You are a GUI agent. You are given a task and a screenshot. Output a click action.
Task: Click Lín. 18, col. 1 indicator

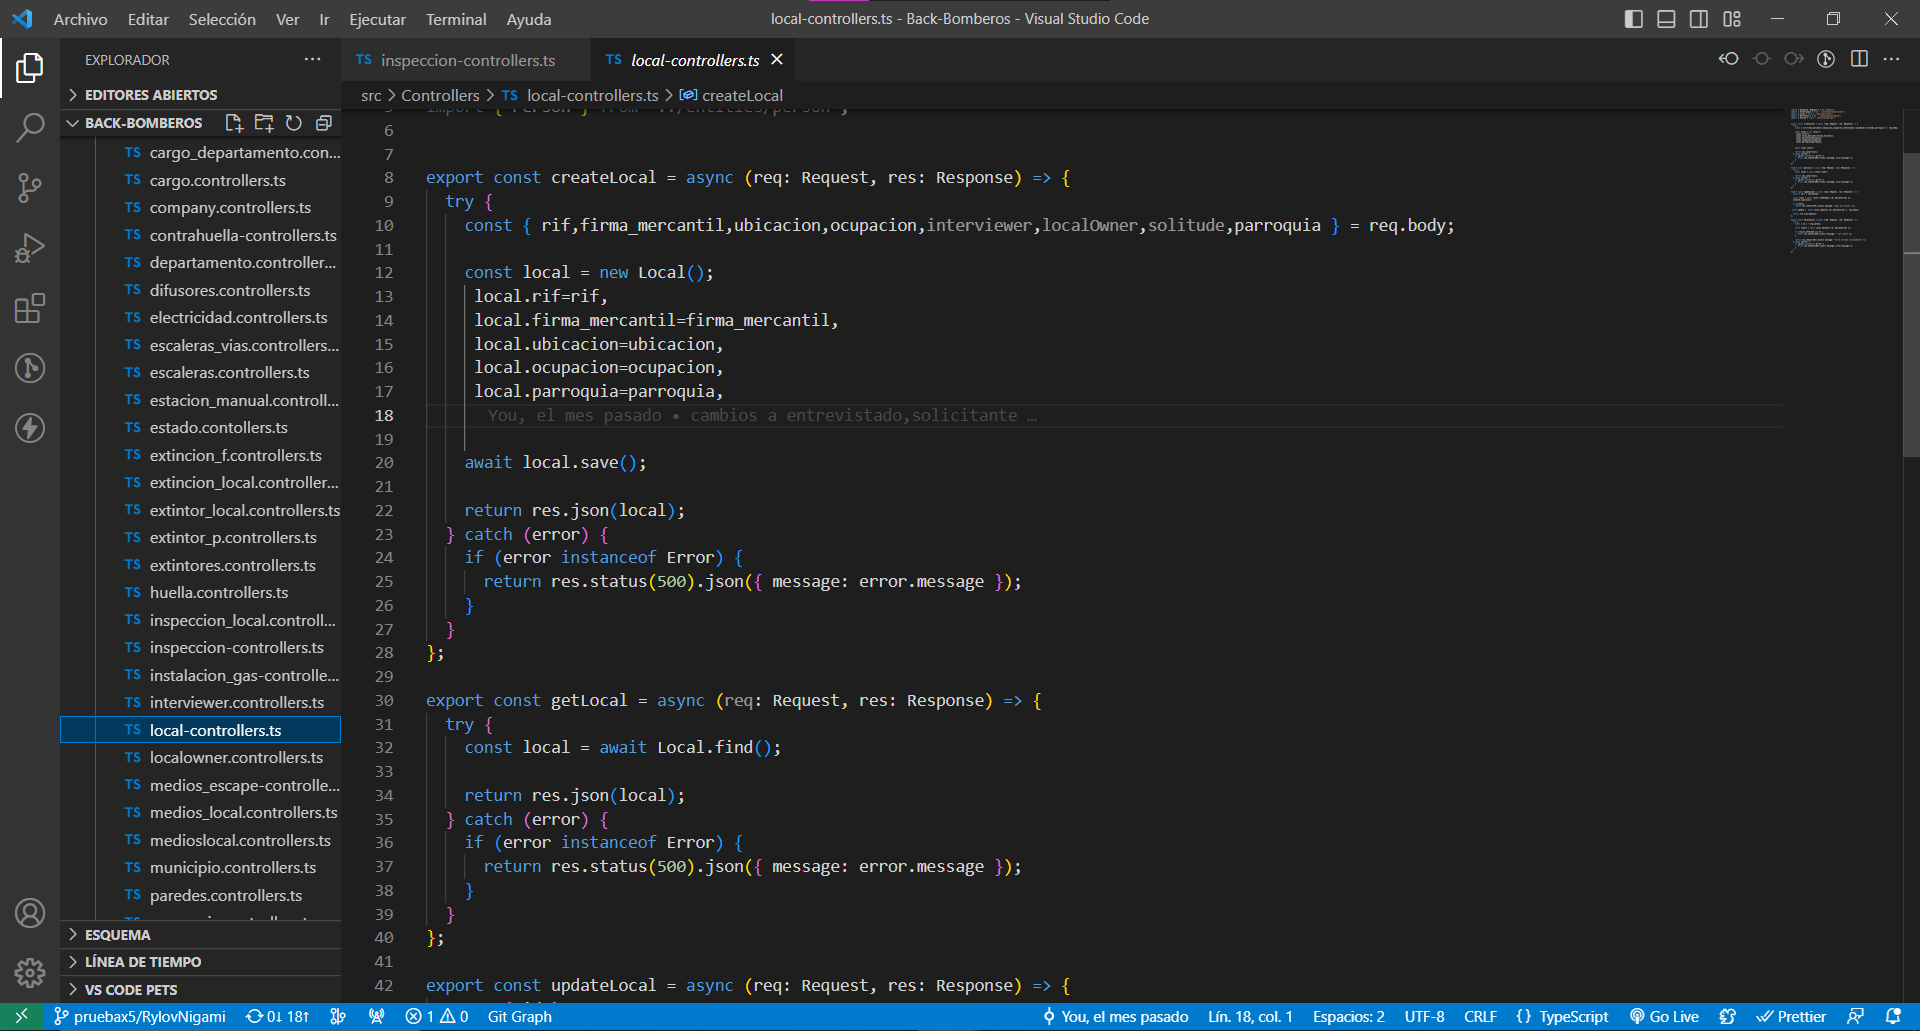click(x=1250, y=1017)
